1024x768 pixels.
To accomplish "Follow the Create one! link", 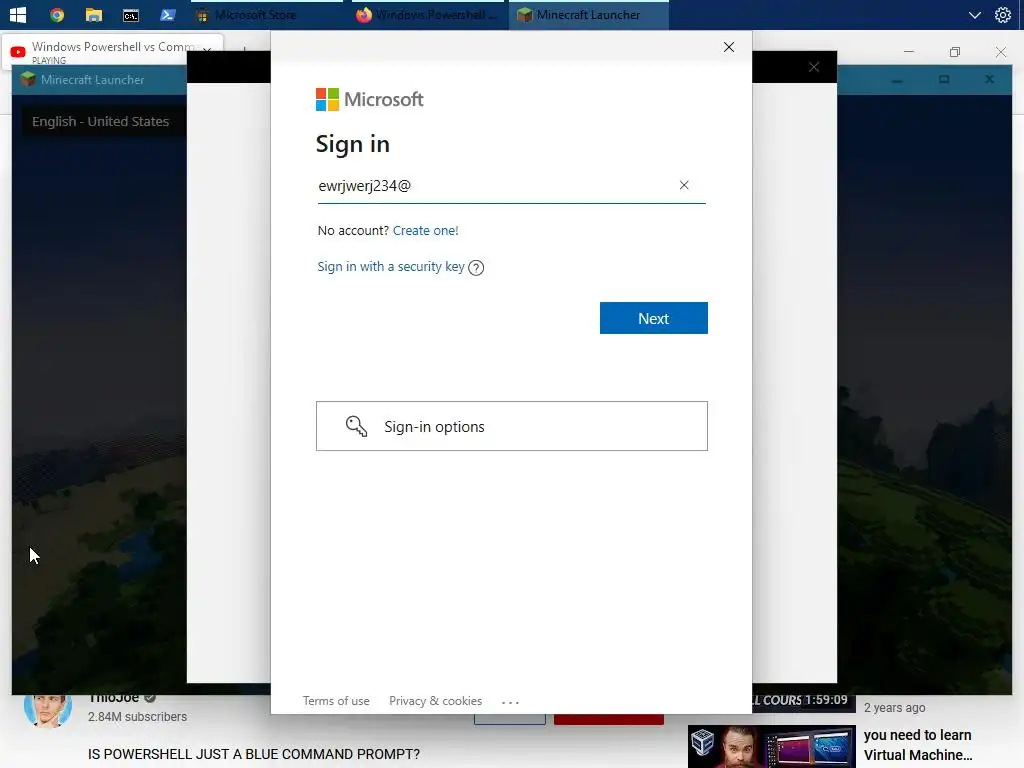I will pyautogui.click(x=425, y=231).
